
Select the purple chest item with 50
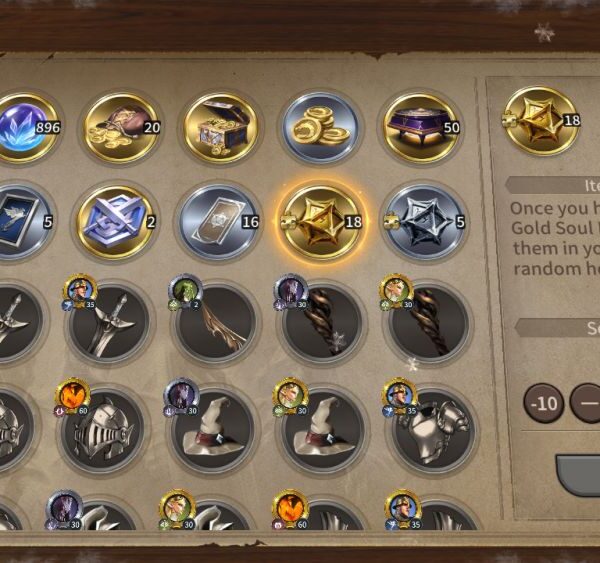(x=421, y=128)
